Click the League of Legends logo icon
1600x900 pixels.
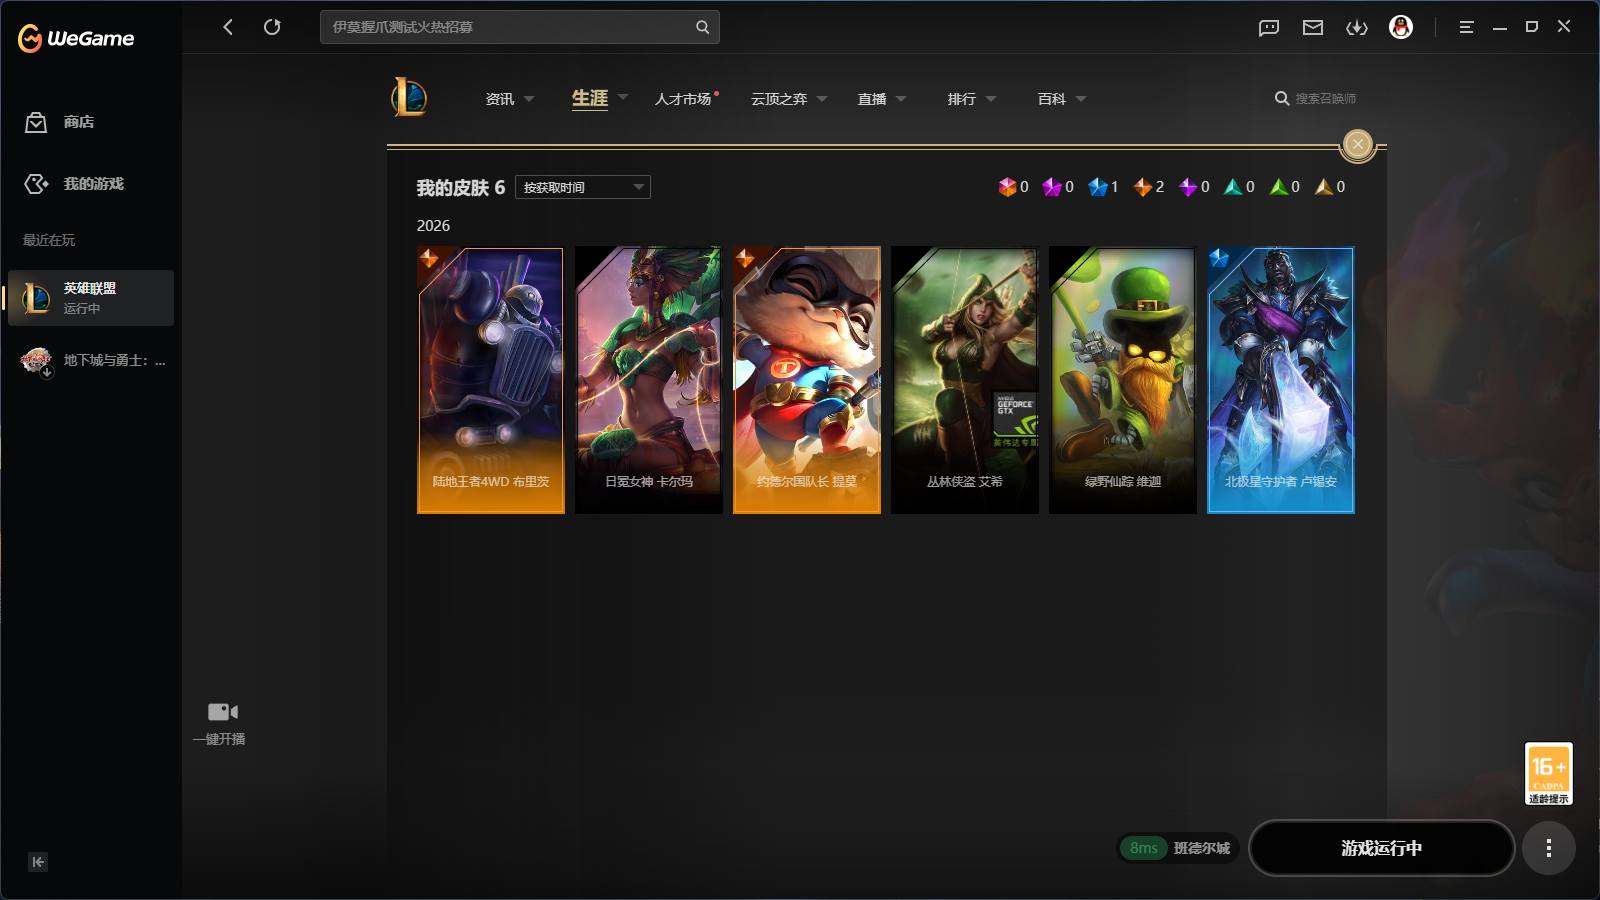[x=409, y=97]
